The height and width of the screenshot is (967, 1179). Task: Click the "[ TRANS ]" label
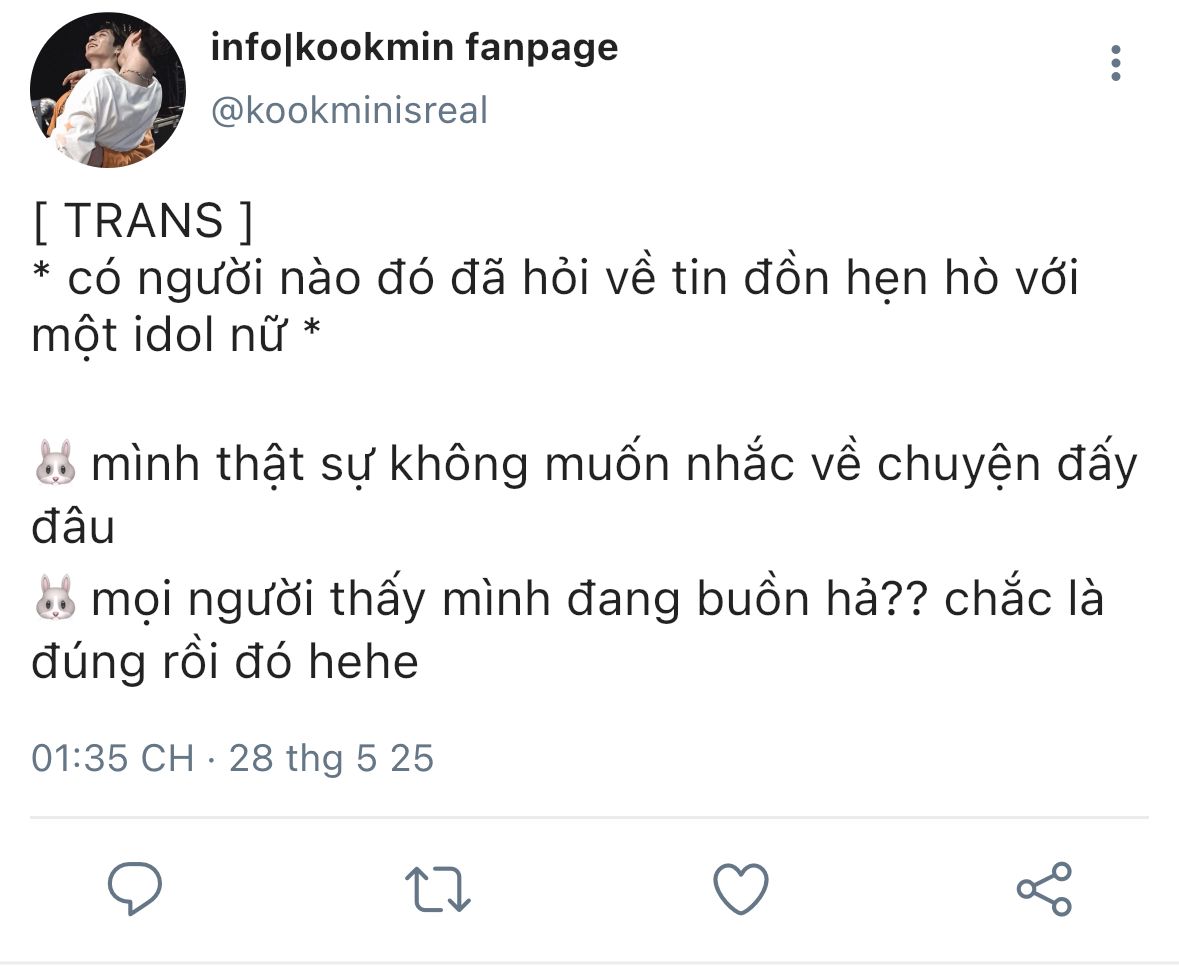tap(142, 222)
